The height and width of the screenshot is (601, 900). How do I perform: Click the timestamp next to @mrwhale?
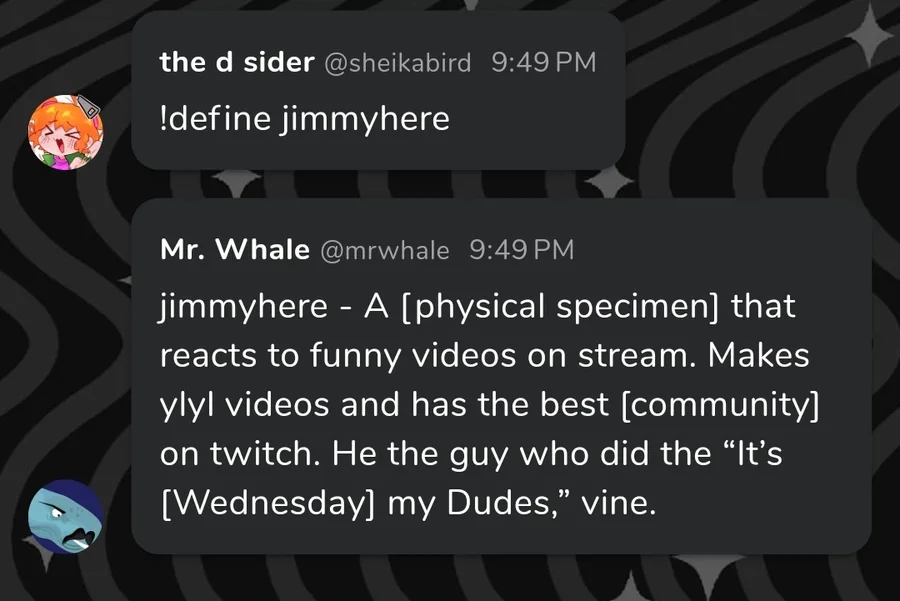(521, 250)
